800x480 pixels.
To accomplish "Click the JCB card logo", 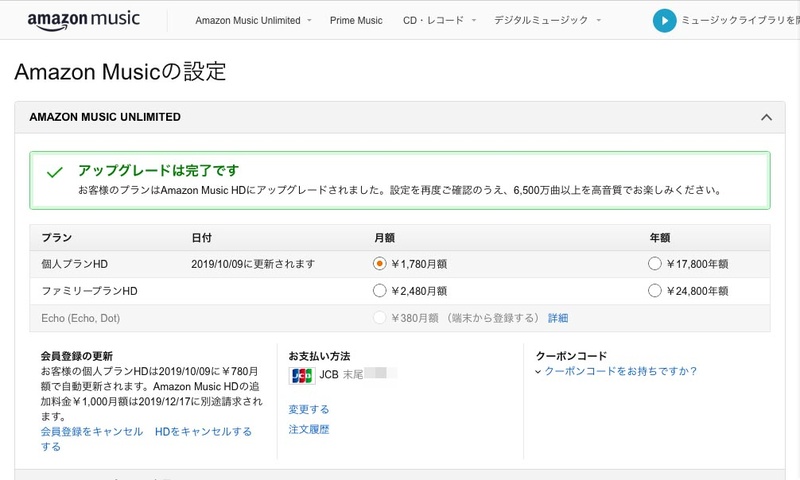I will pyautogui.click(x=302, y=376).
